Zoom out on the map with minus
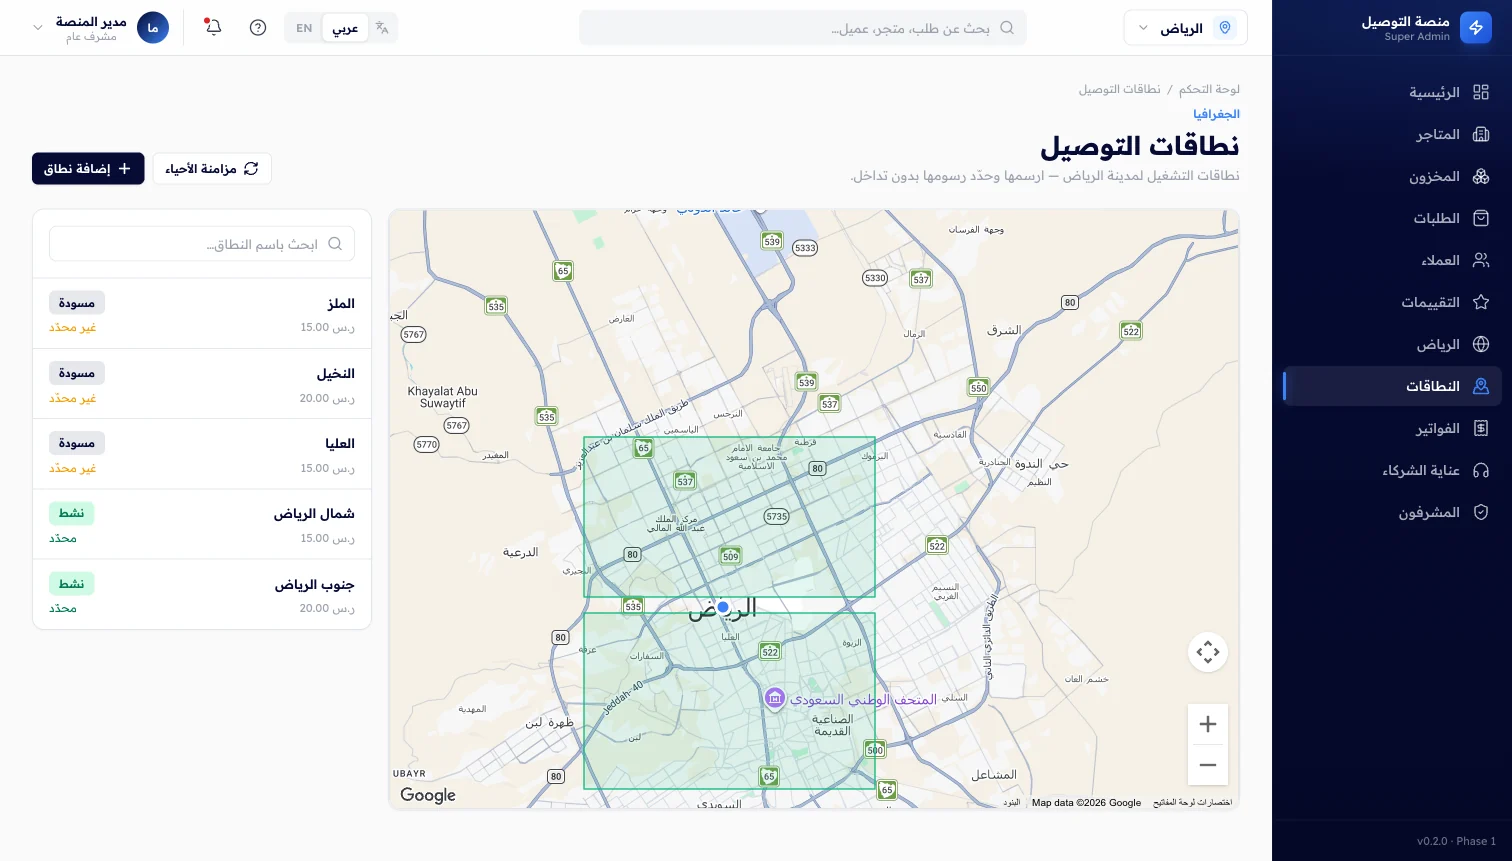This screenshot has height=861, width=1512. pyautogui.click(x=1208, y=765)
